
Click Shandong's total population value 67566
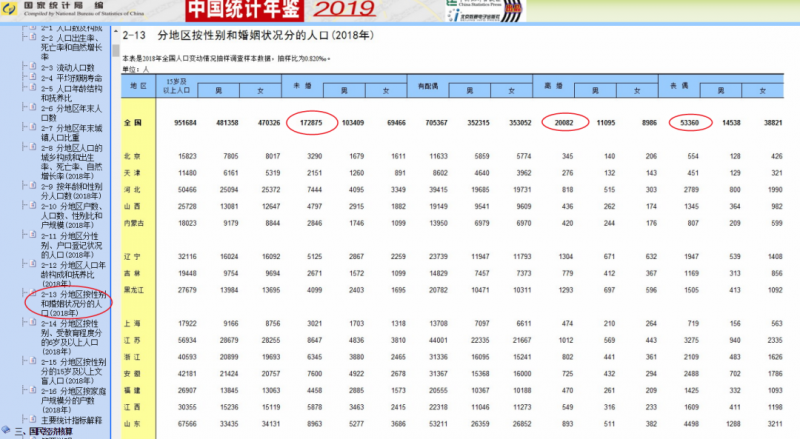[187, 424]
